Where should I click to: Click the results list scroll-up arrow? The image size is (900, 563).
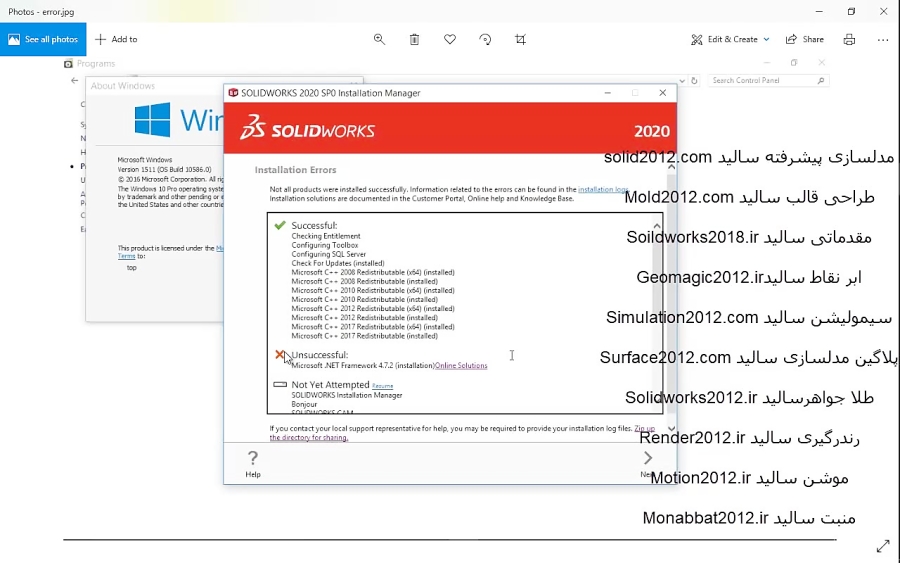(x=657, y=226)
